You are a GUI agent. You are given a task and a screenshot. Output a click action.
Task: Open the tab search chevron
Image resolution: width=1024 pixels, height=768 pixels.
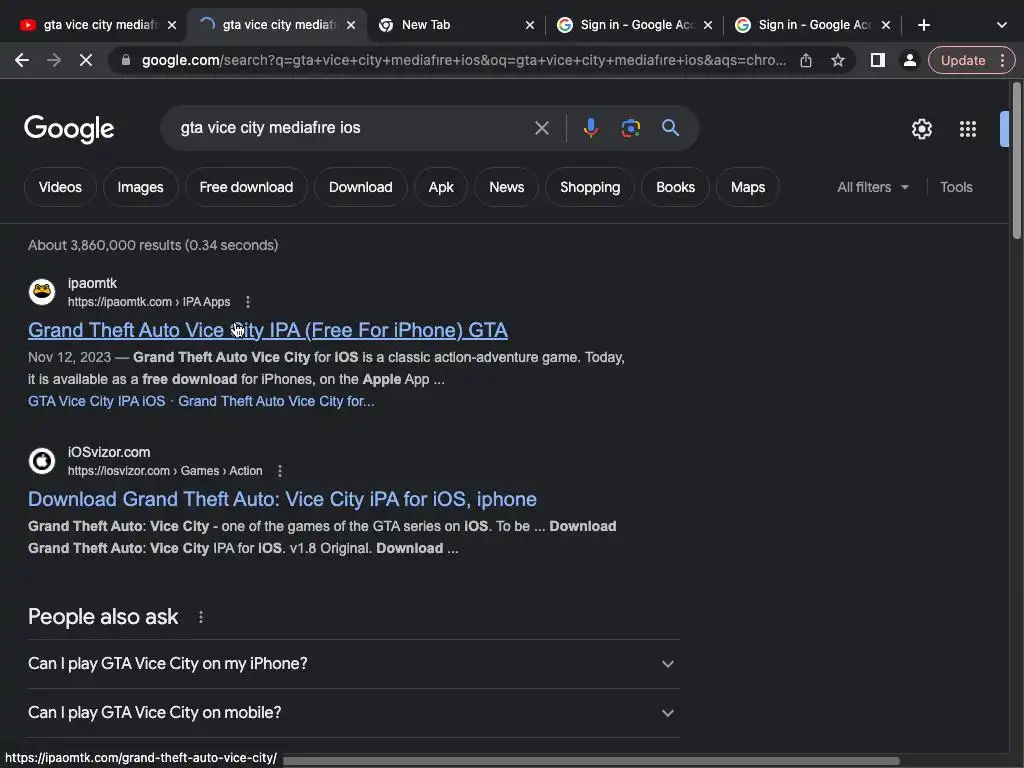[1002, 25]
